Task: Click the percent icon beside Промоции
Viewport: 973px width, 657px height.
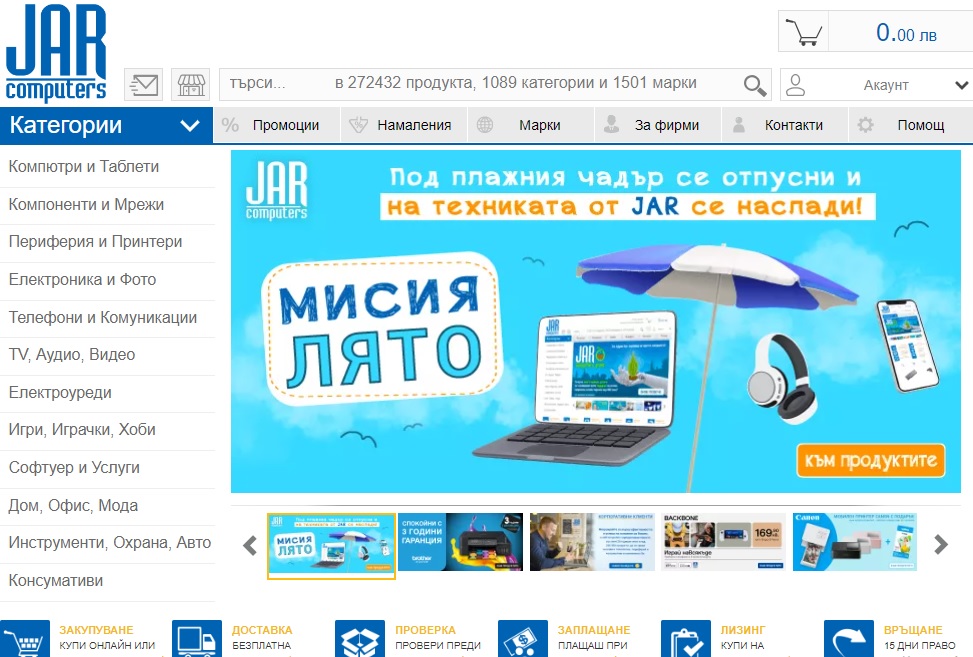Action: tap(230, 125)
